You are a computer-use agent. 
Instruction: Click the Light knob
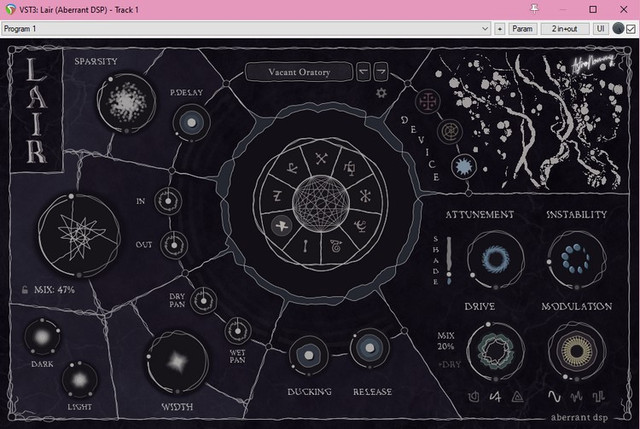point(80,380)
